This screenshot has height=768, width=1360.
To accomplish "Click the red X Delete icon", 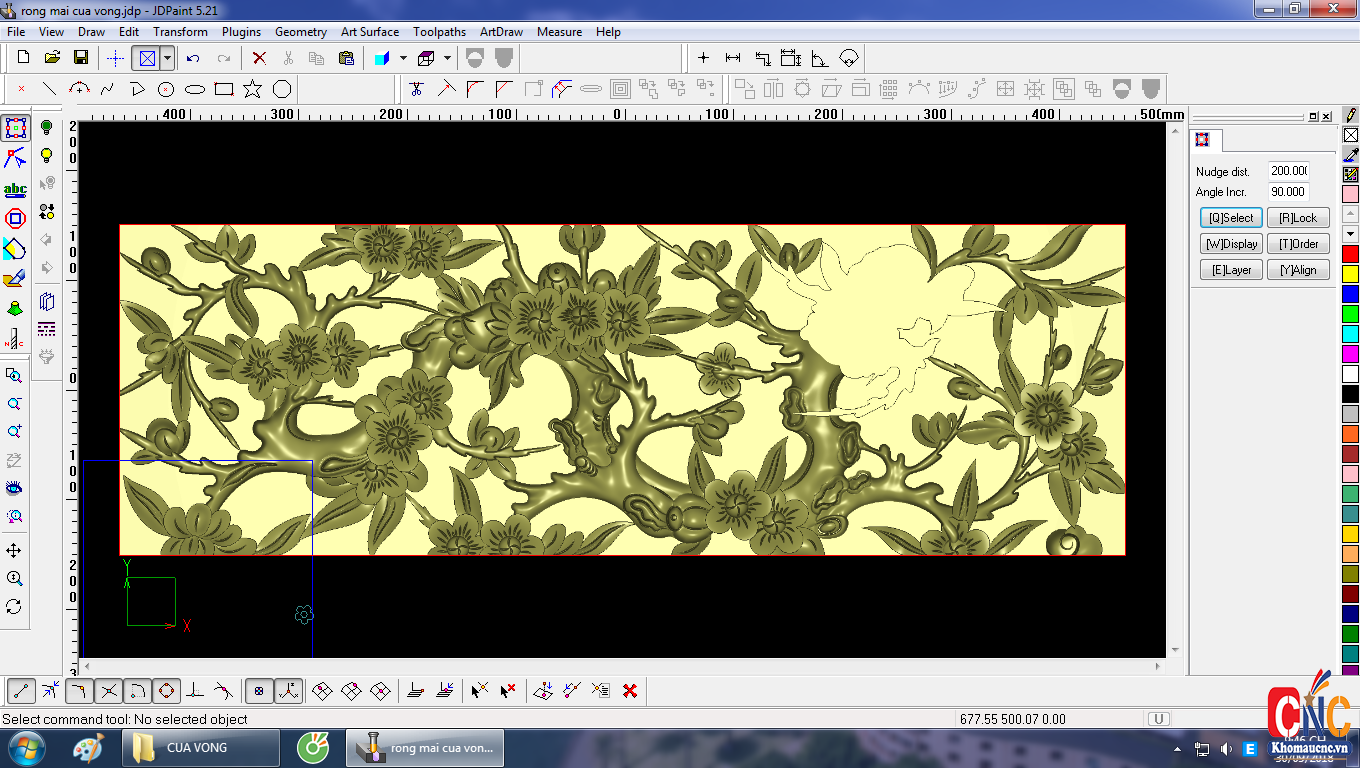I will point(259,58).
